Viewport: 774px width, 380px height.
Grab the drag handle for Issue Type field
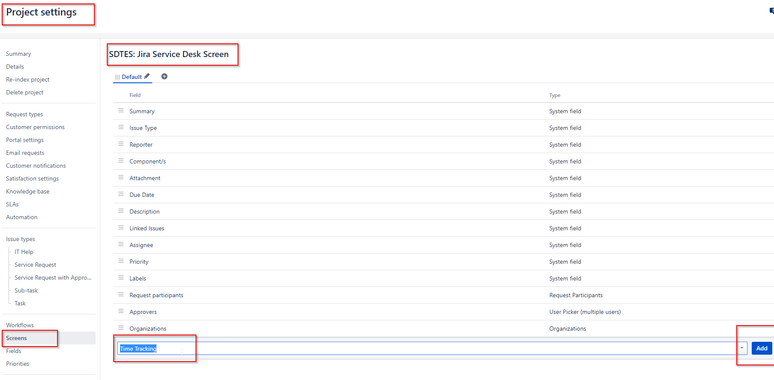pos(120,127)
